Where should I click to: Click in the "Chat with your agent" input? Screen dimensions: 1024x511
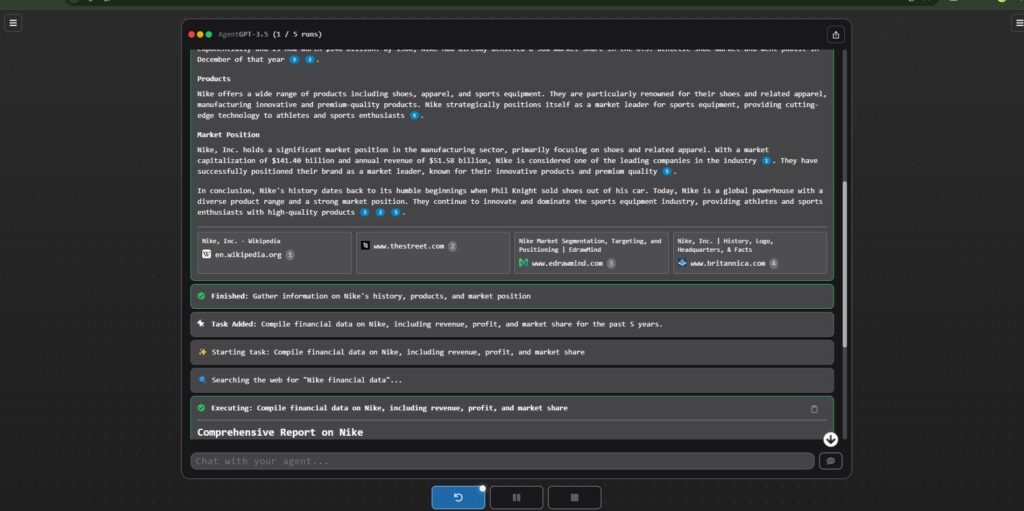[502, 461]
